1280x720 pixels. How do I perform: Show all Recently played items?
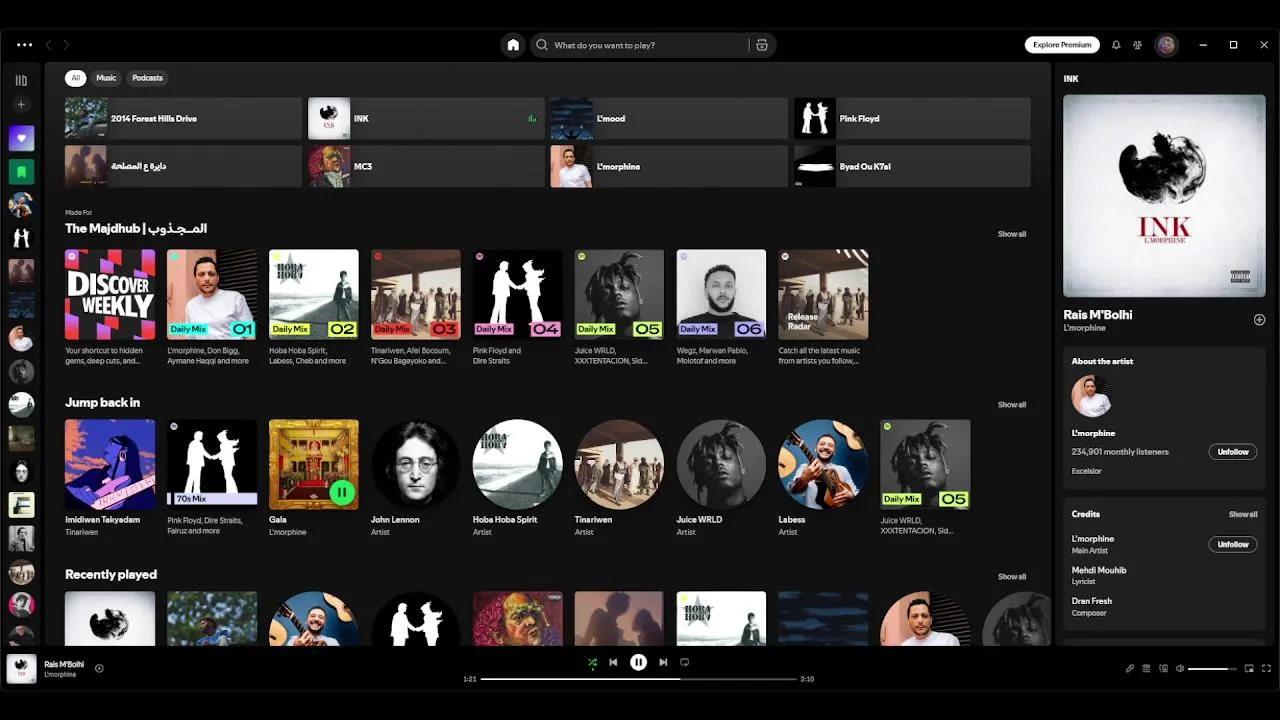point(1012,577)
